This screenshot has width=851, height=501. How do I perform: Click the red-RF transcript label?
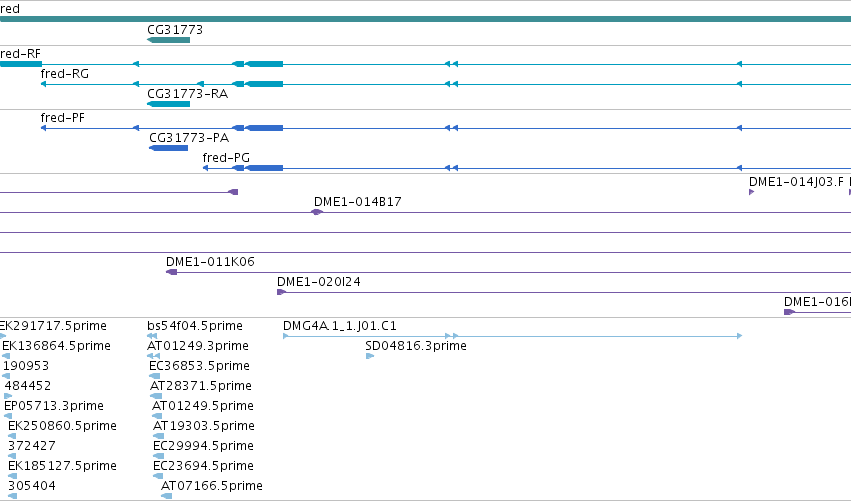[20, 54]
